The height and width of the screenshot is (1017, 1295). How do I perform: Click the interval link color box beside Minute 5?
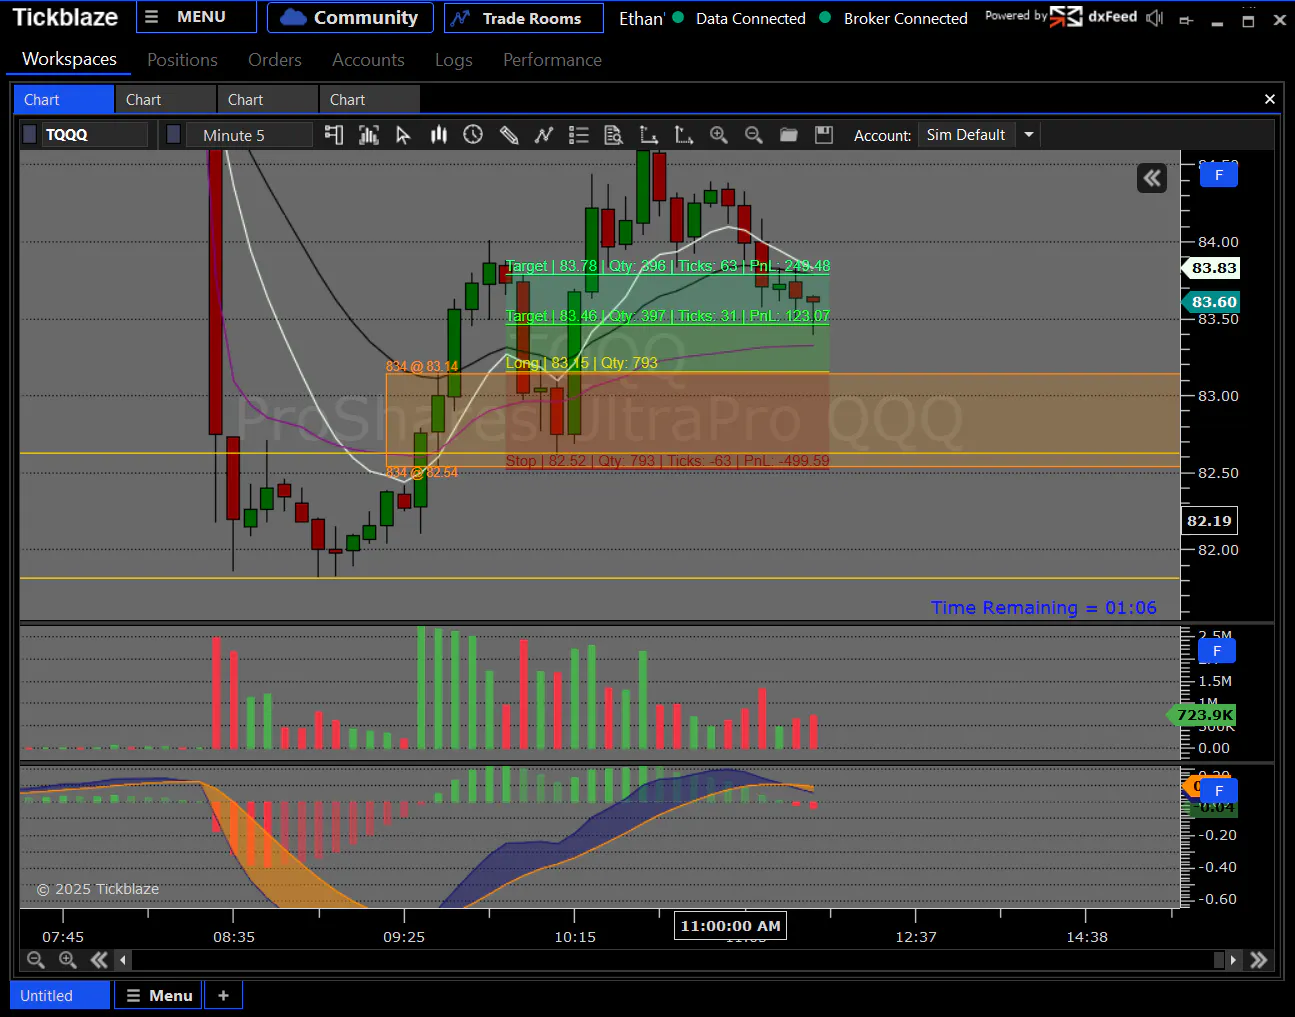[x=173, y=134]
